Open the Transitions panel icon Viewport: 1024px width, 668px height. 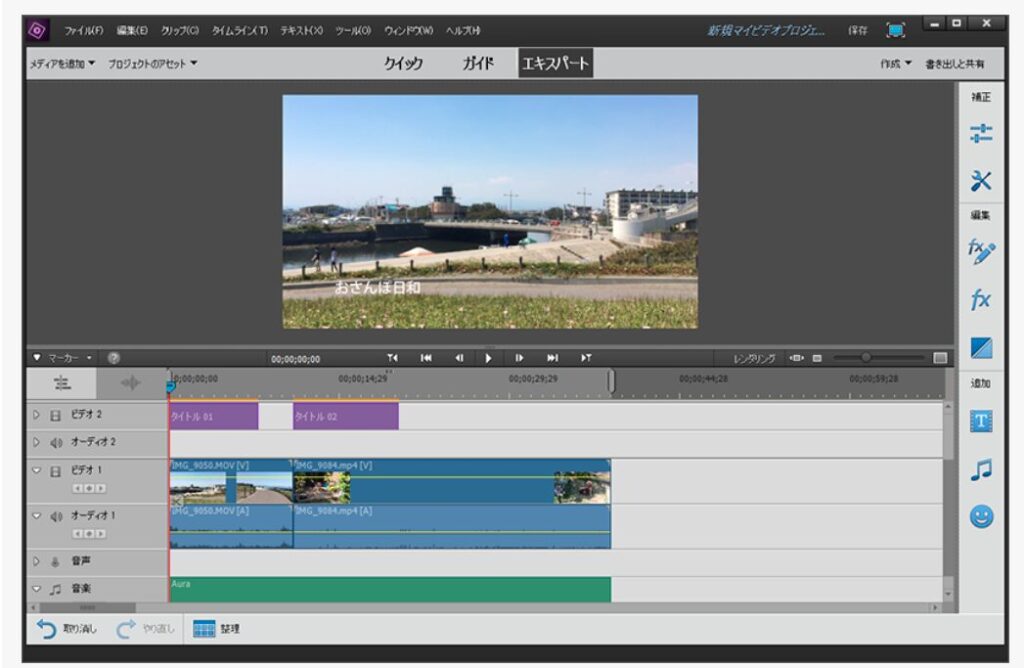click(x=981, y=348)
